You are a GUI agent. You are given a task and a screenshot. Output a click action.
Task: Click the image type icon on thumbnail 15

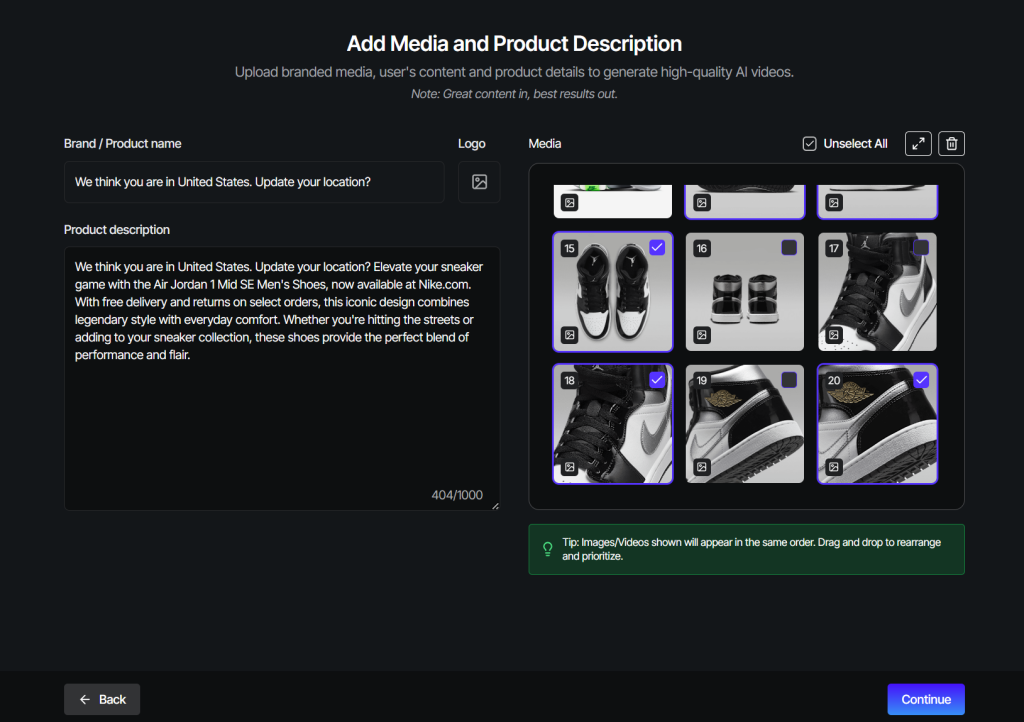569,335
